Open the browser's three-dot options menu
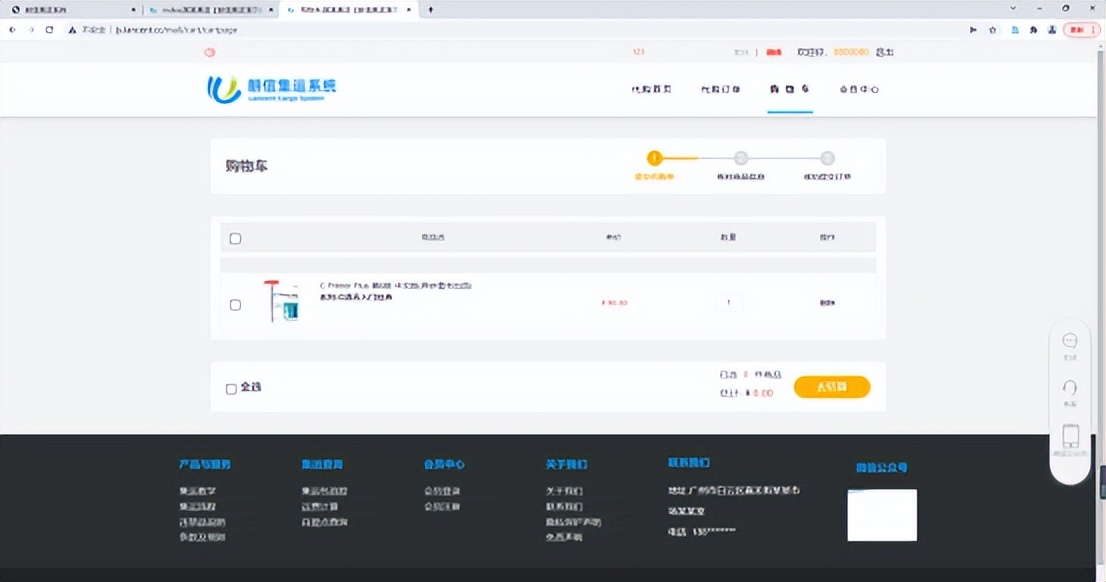This screenshot has width=1106, height=582. [1093, 30]
